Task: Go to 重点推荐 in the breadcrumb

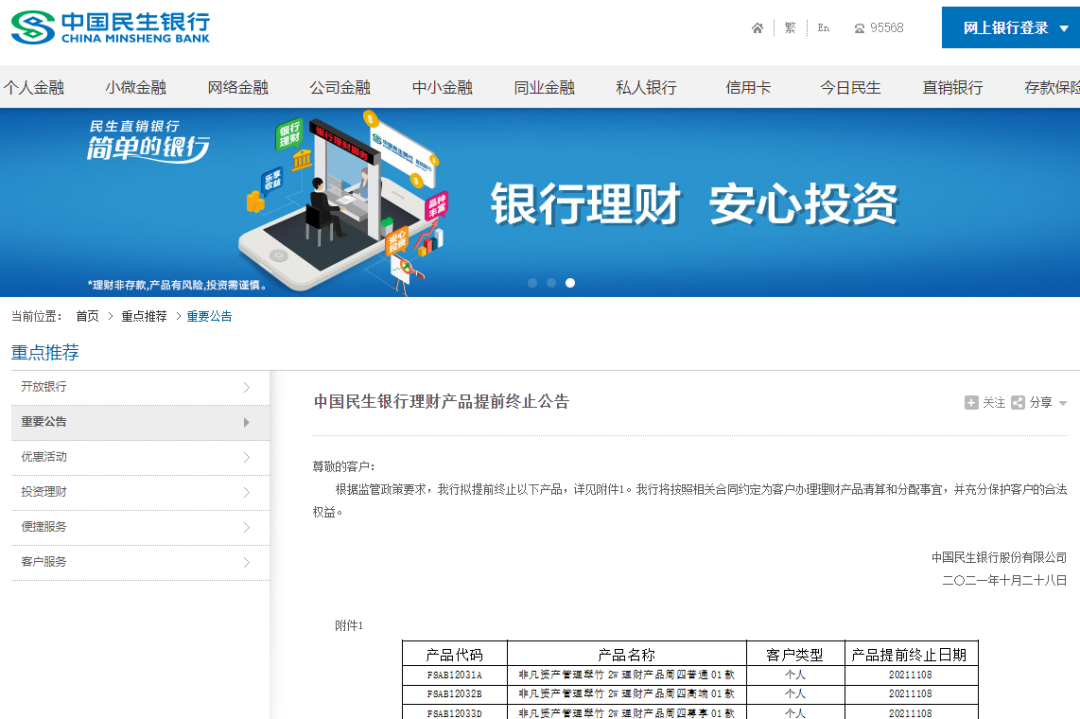Action: point(144,316)
